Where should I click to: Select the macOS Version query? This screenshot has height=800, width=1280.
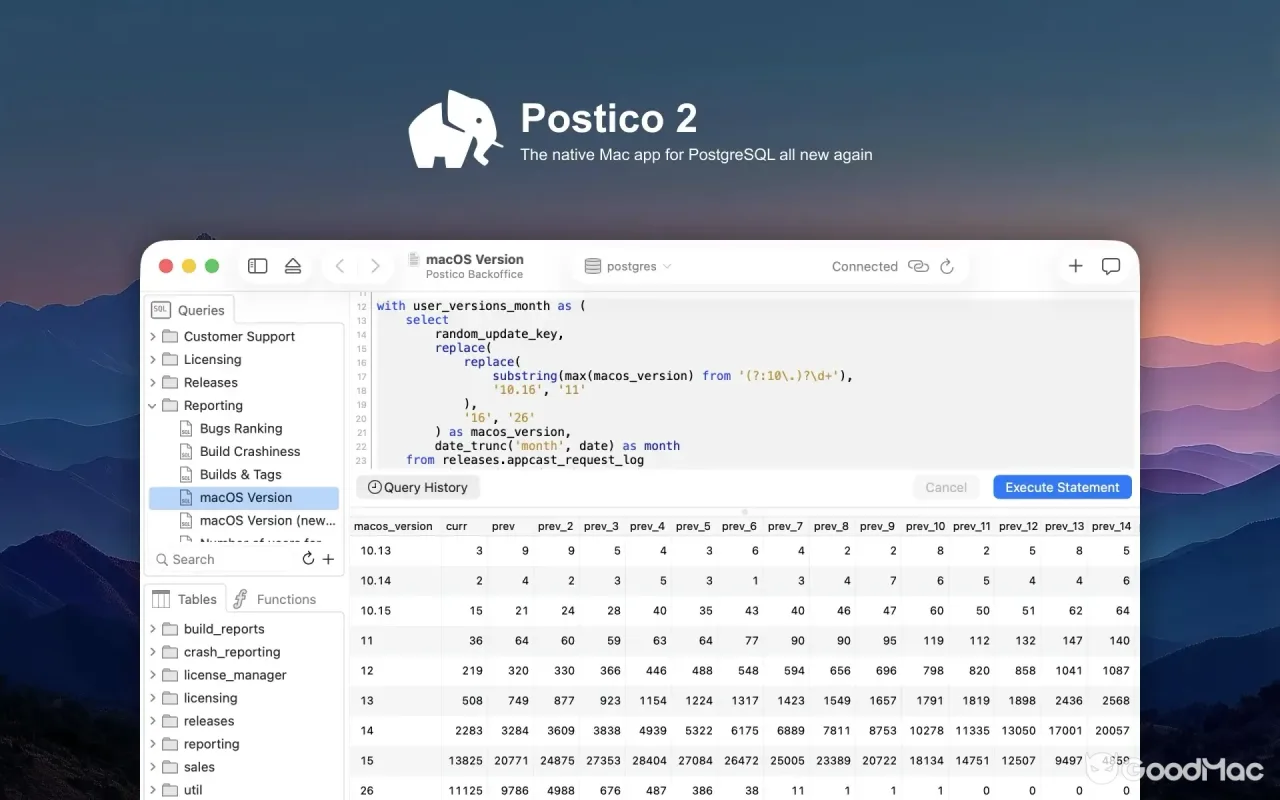[244, 497]
